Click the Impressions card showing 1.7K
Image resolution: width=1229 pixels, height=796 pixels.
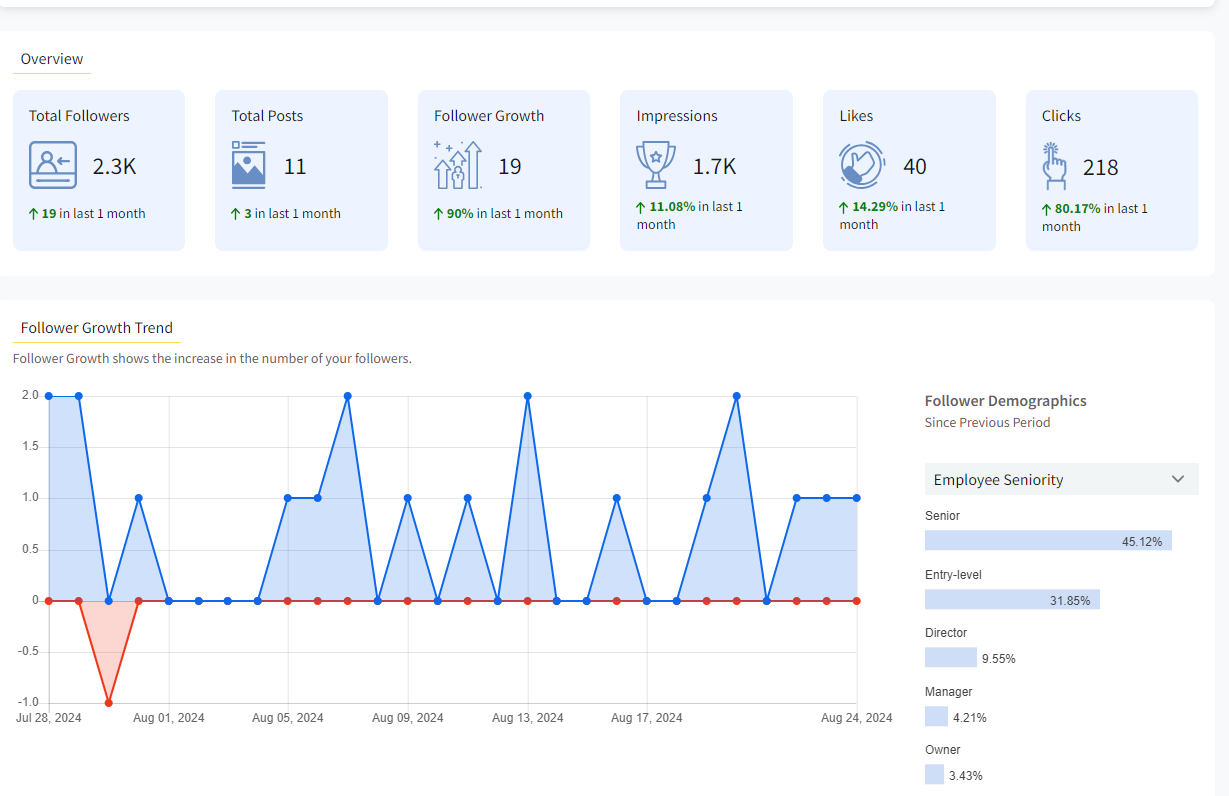tap(706, 170)
